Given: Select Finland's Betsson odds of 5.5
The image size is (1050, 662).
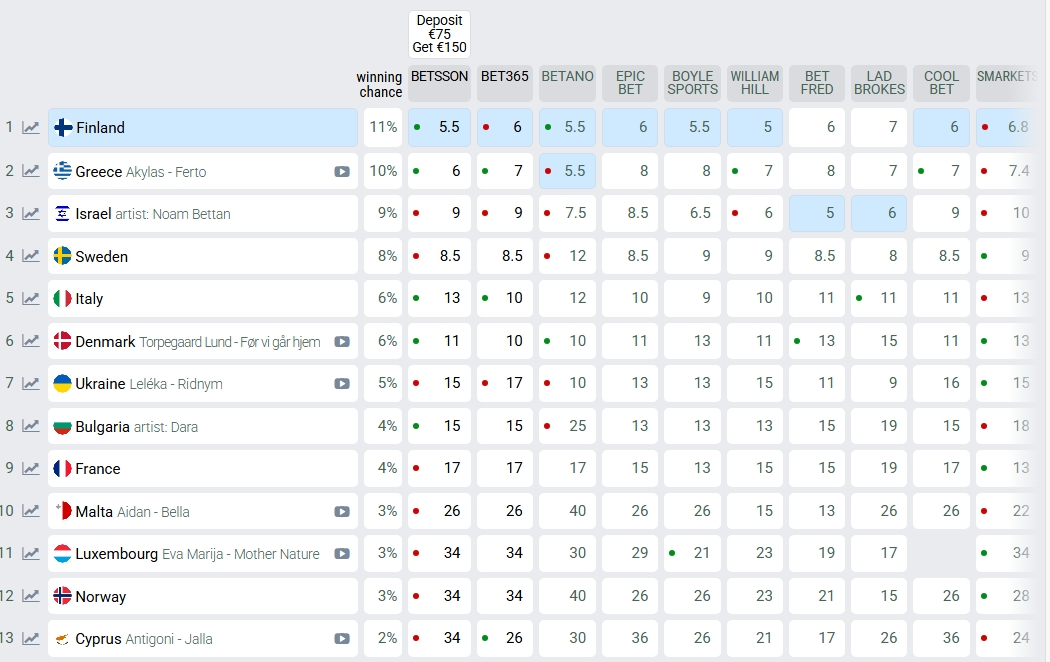Looking at the screenshot, I should (x=439, y=128).
